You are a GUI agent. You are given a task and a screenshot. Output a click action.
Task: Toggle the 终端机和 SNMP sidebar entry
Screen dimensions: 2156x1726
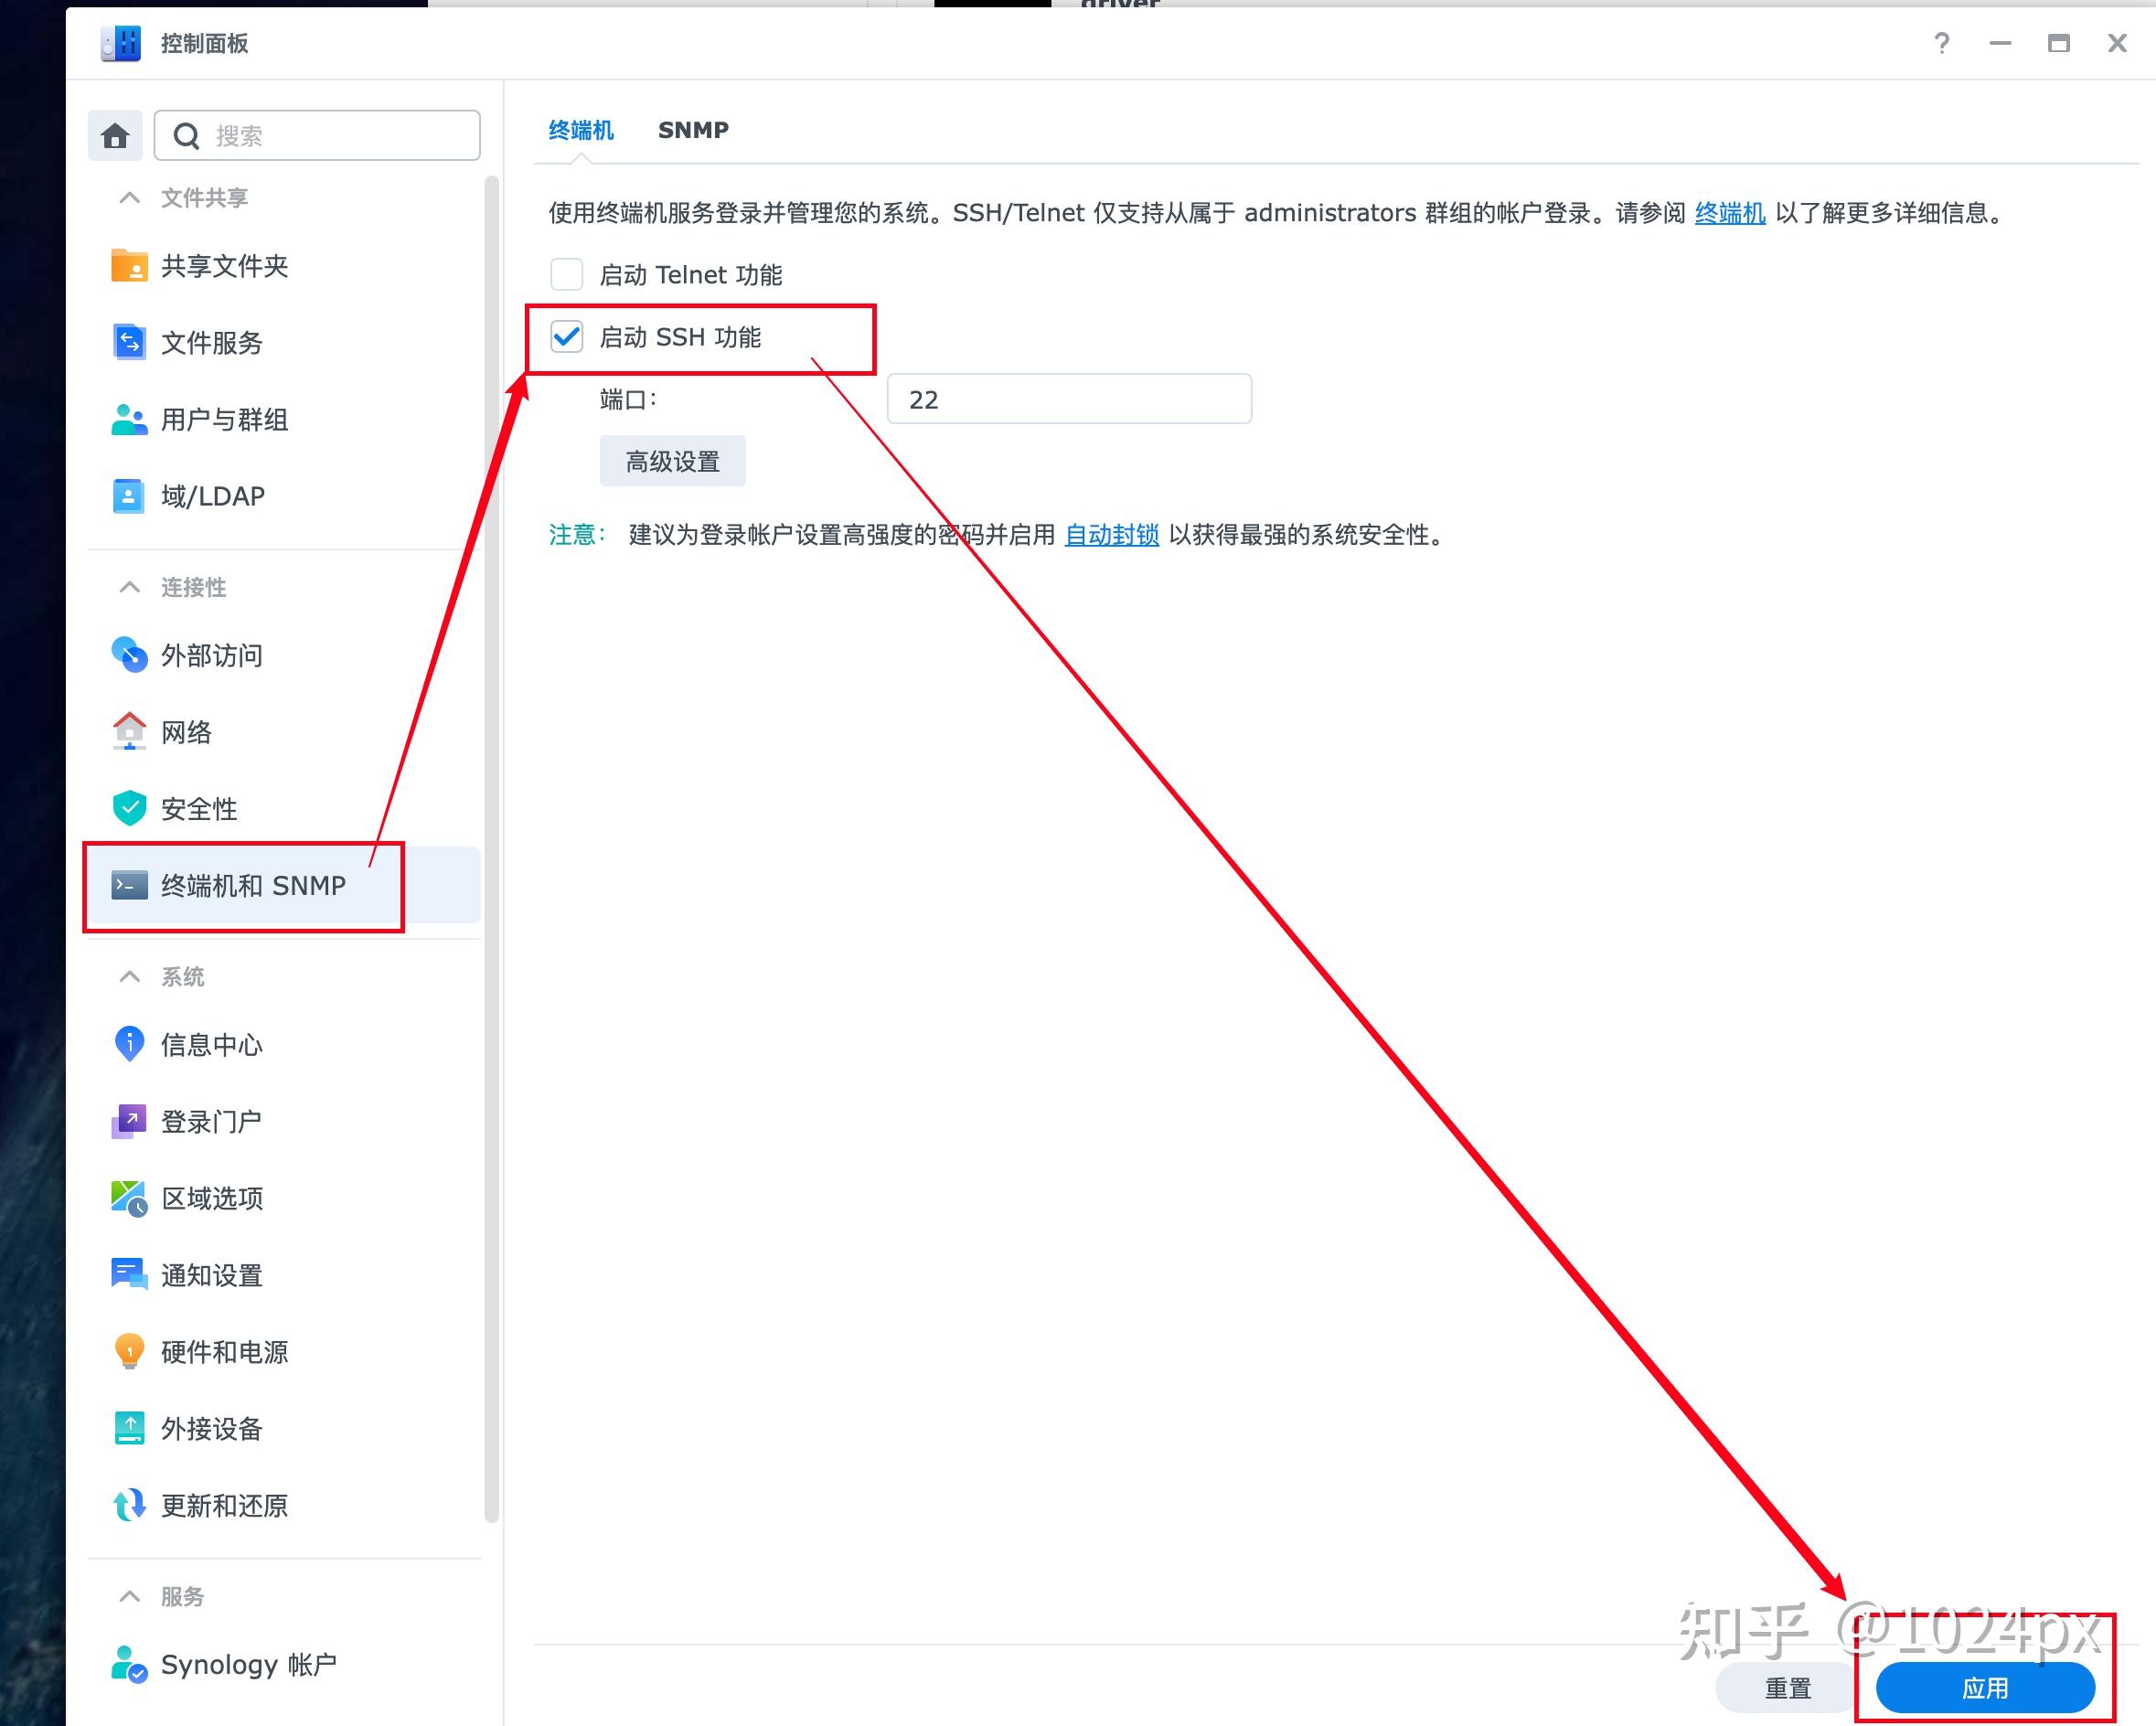point(251,884)
